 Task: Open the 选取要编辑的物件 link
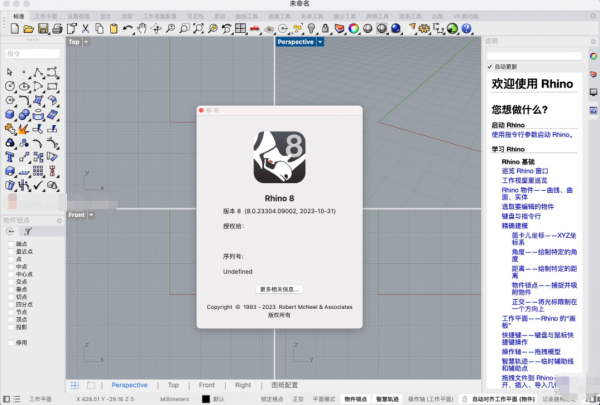click(x=528, y=207)
